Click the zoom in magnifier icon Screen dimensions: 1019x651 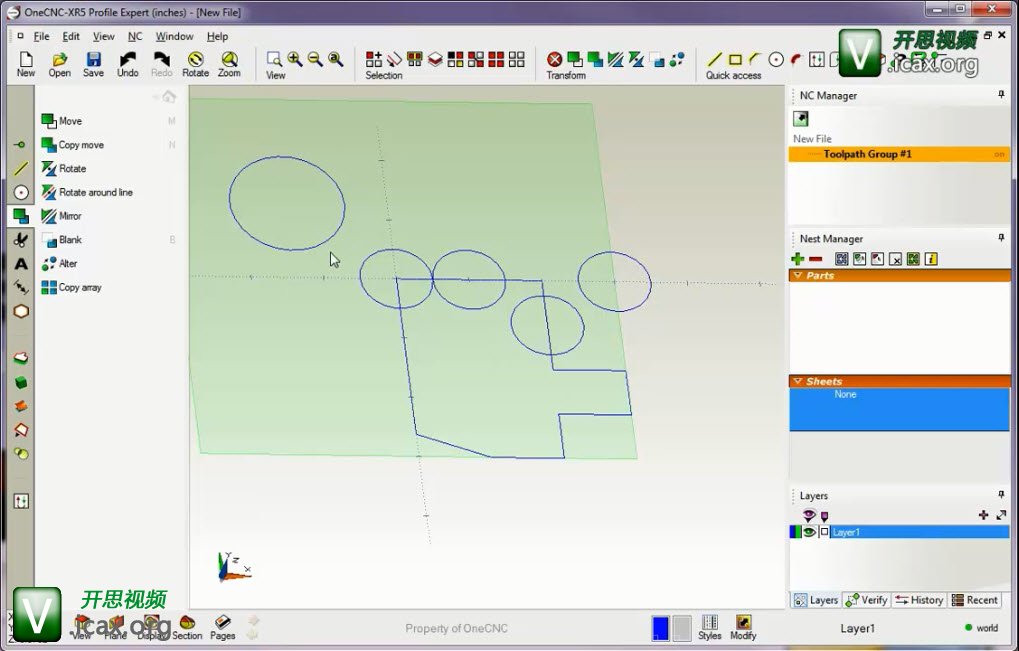[x=295, y=60]
